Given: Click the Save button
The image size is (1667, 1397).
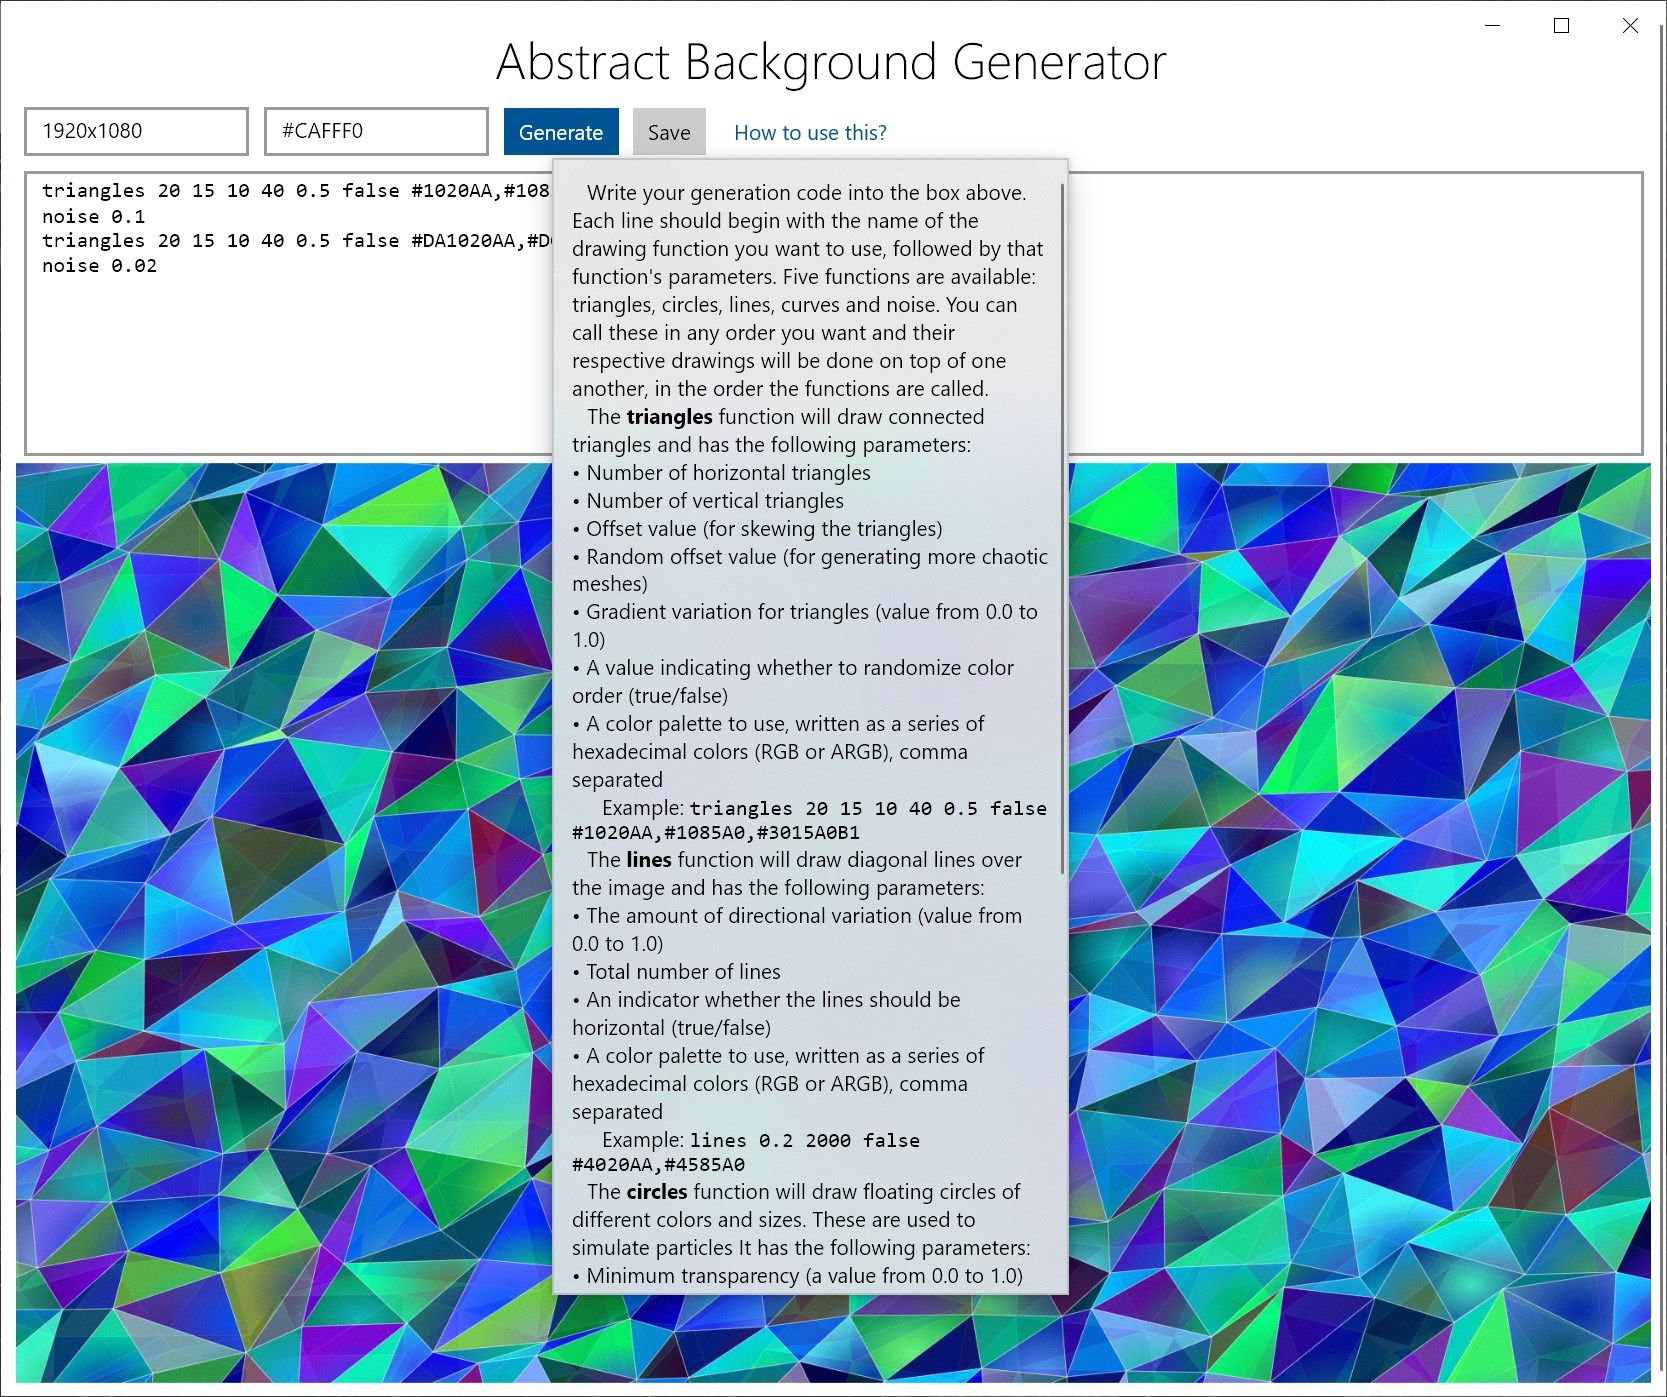Looking at the screenshot, I should pos(669,132).
